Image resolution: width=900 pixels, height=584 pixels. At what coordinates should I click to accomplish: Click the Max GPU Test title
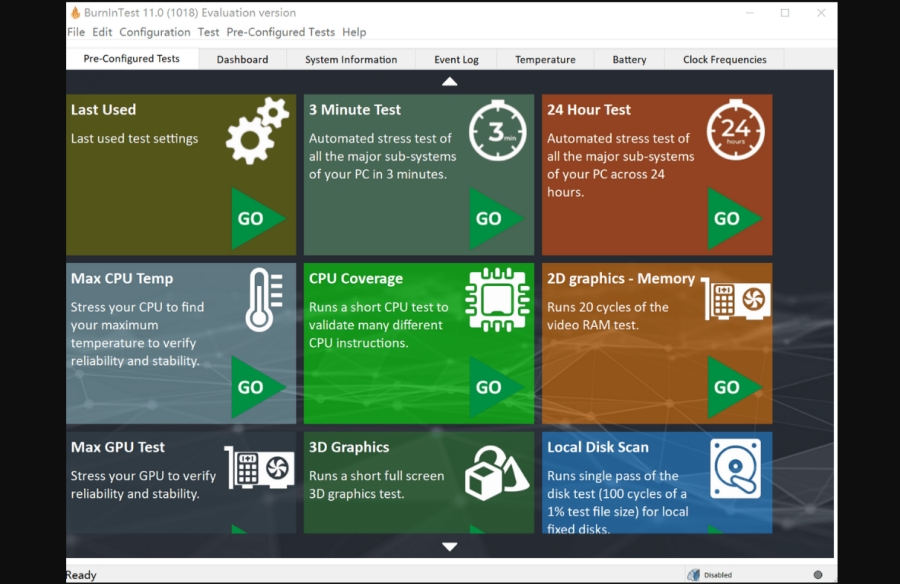coord(118,447)
